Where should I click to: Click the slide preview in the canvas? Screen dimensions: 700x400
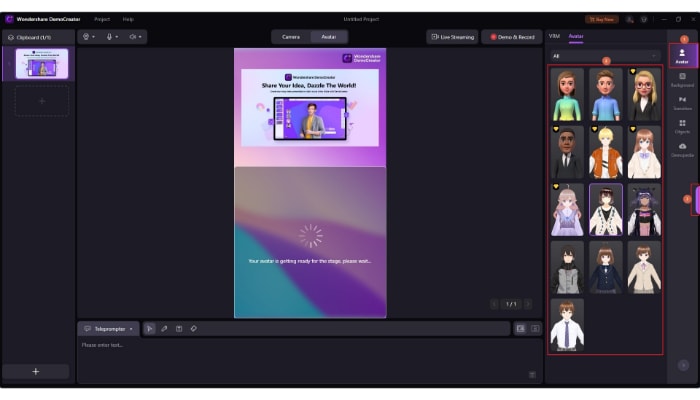[x=310, y=108]
